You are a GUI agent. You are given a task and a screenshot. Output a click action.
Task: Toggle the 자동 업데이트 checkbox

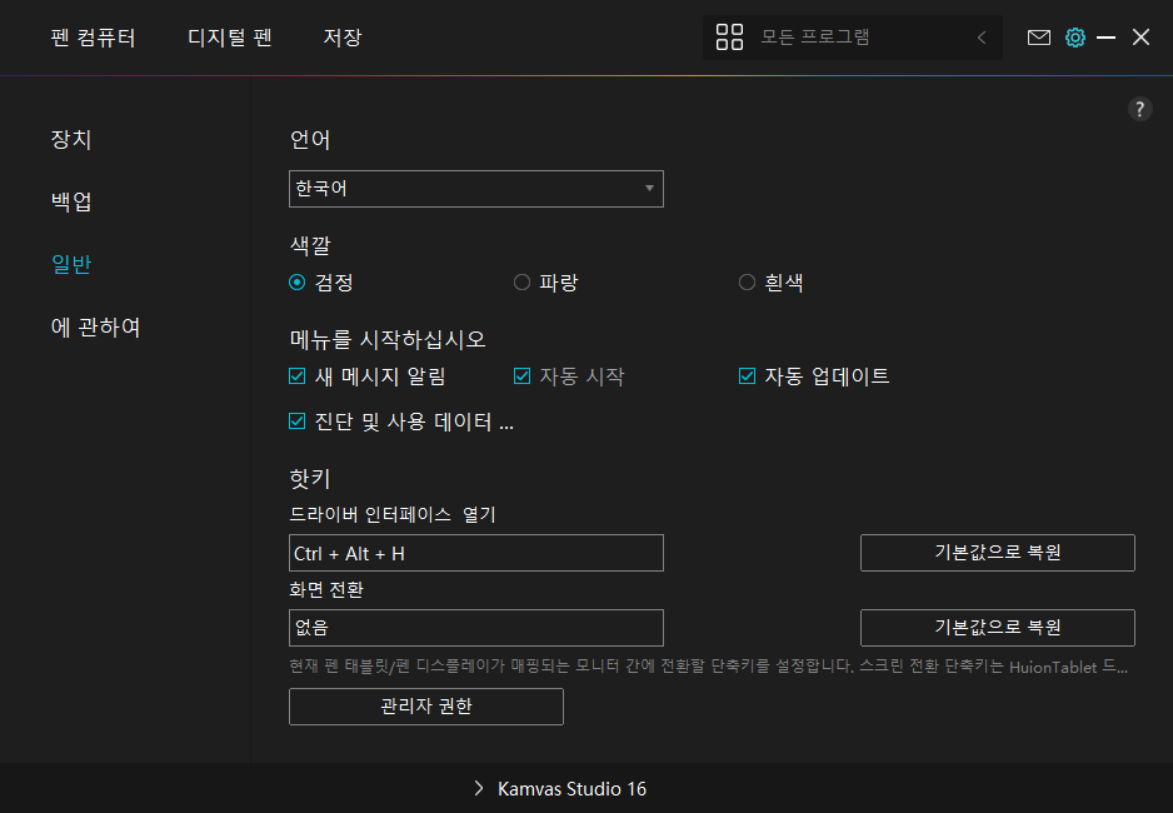coord(747,377)
